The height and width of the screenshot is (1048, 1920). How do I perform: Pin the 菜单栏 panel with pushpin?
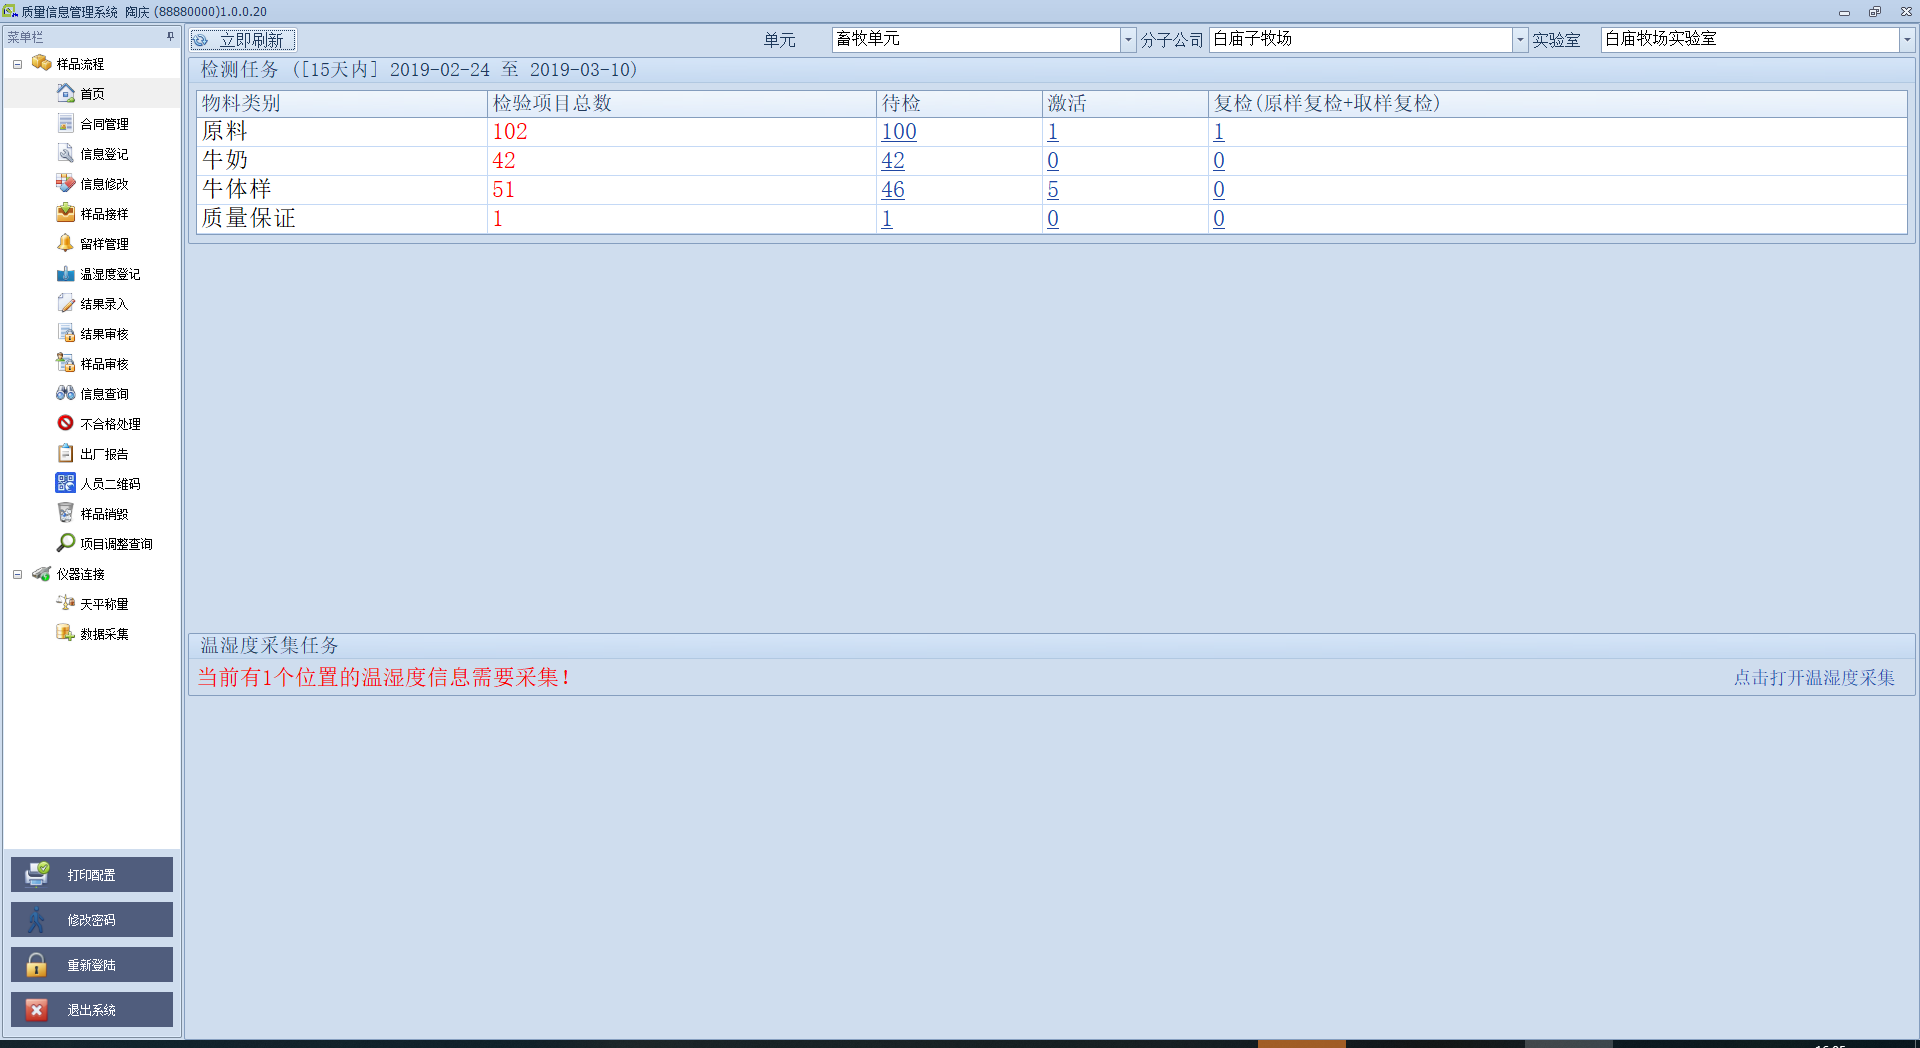click(170, 37)
